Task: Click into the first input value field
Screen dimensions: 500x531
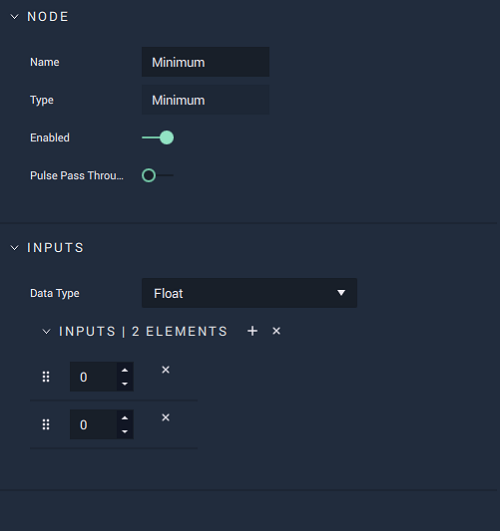Action: pyautogui.click(x=93, y=377)
